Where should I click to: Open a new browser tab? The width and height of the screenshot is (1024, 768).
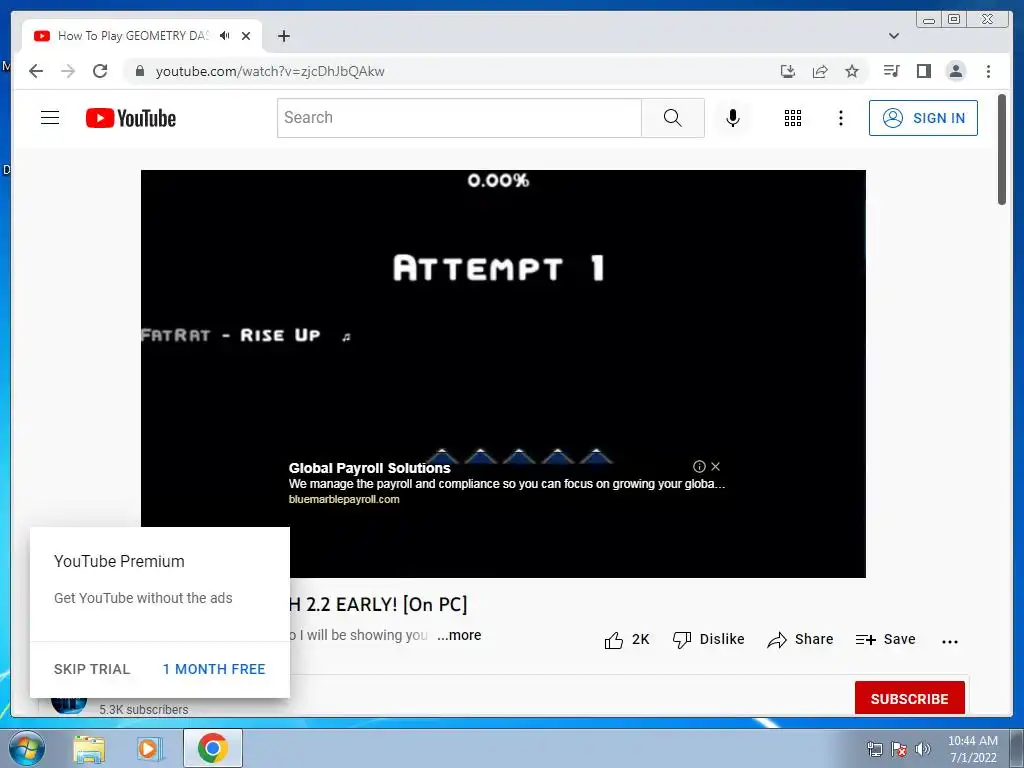pyautogui.click(x=283, y=36)
